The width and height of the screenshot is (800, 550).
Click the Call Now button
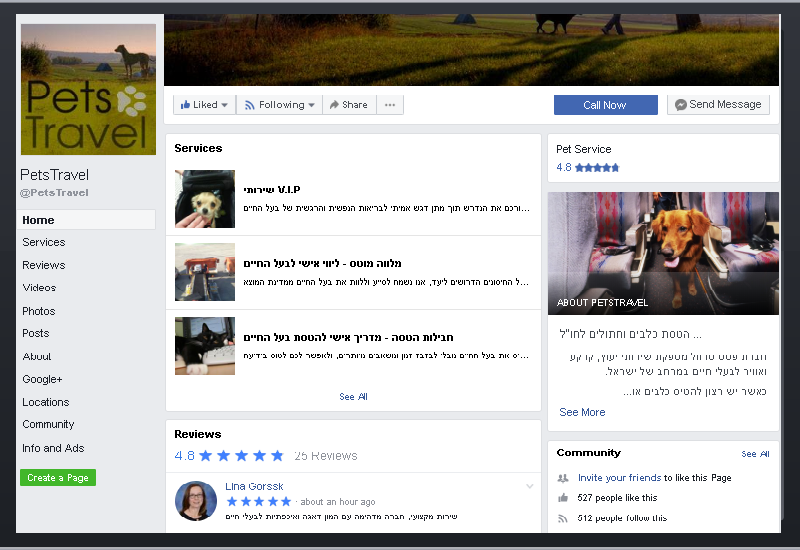click(x=606, y=105)
